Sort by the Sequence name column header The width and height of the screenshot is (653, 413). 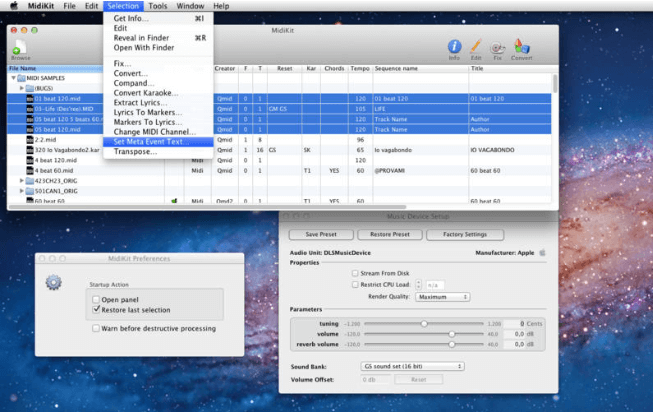(421, 68)
